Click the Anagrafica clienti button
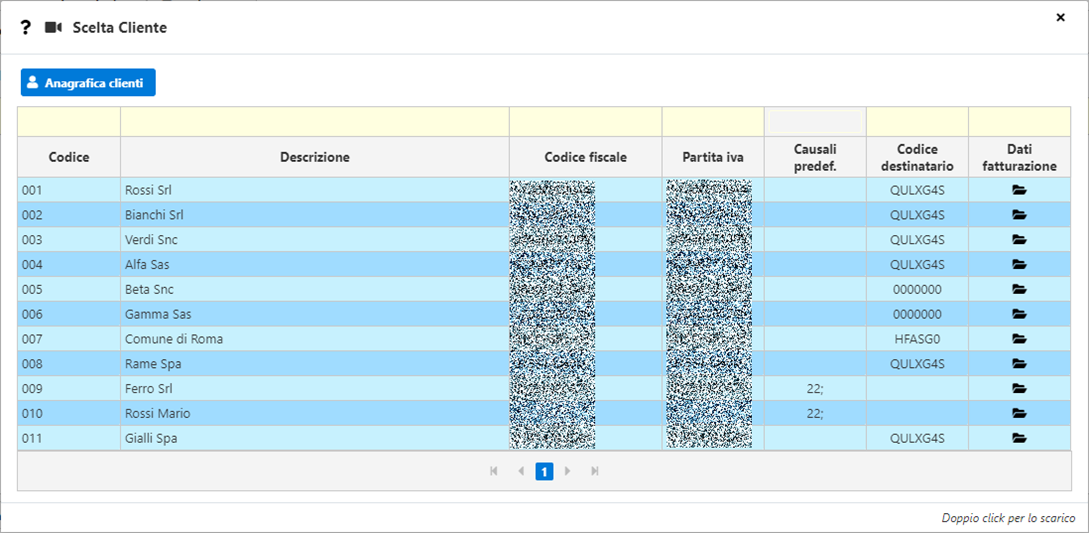 coord(88,83)
